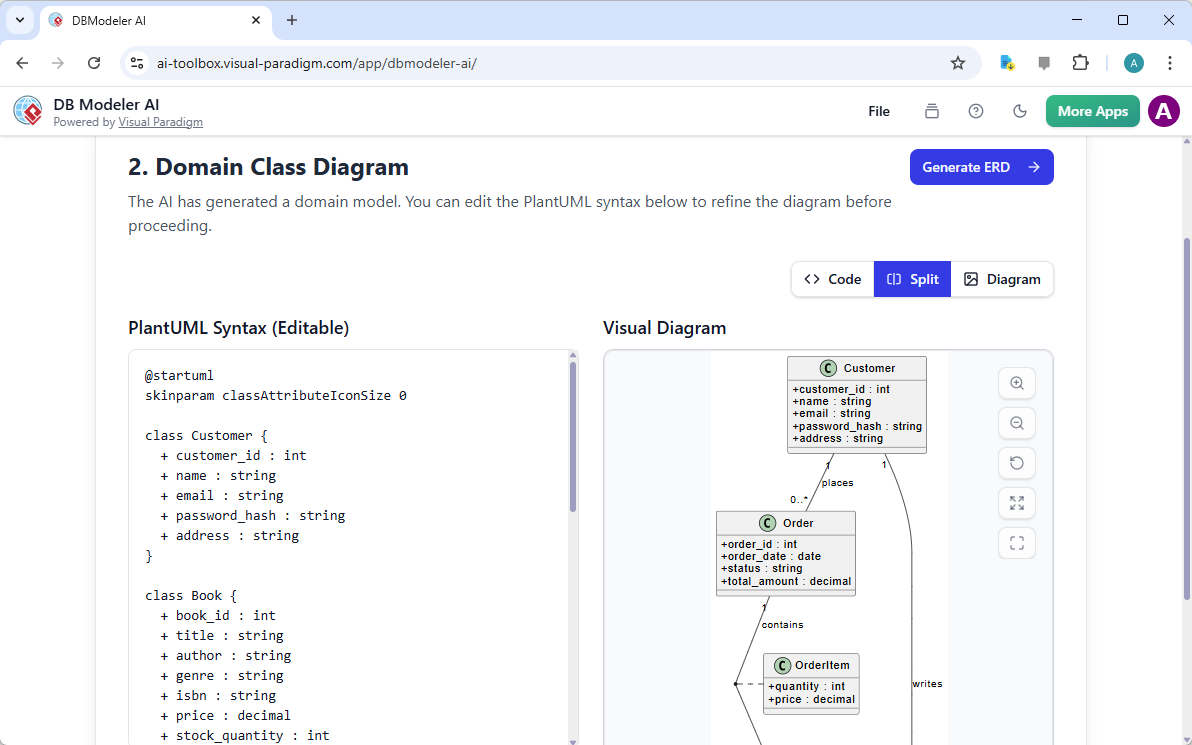Follow the Visual Paradigm link
1192x745 pixels.
(x=160, y=122)
